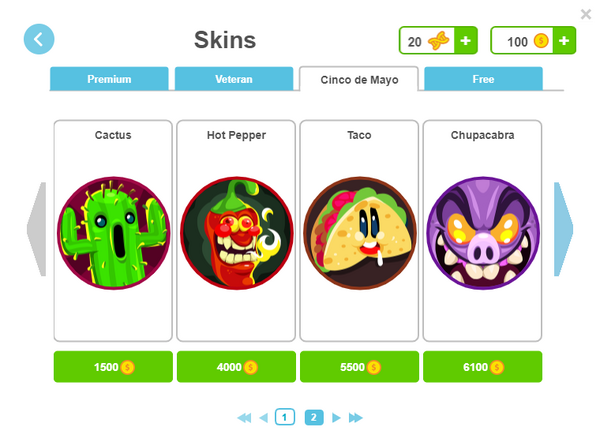Buy Hot Pepper for 4000 coins
Viewport: 600px width, 442px height.
tap(236, 367)
